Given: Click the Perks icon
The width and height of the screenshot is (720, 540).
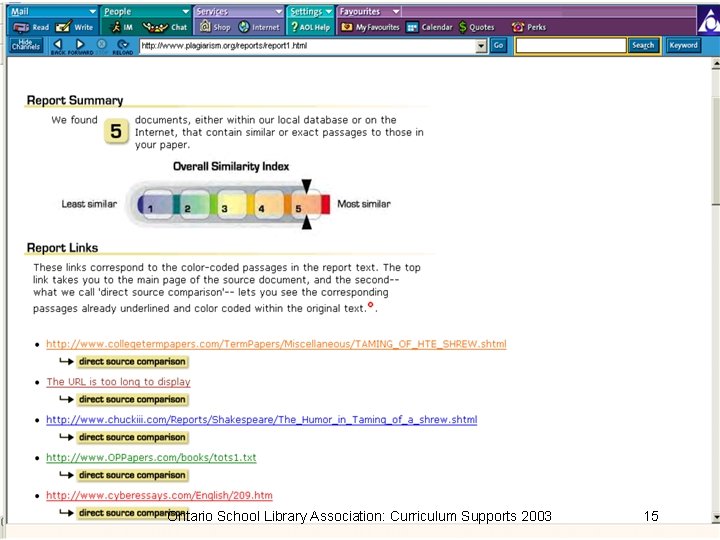Looking at the screenshot, I should pos(529,28).
